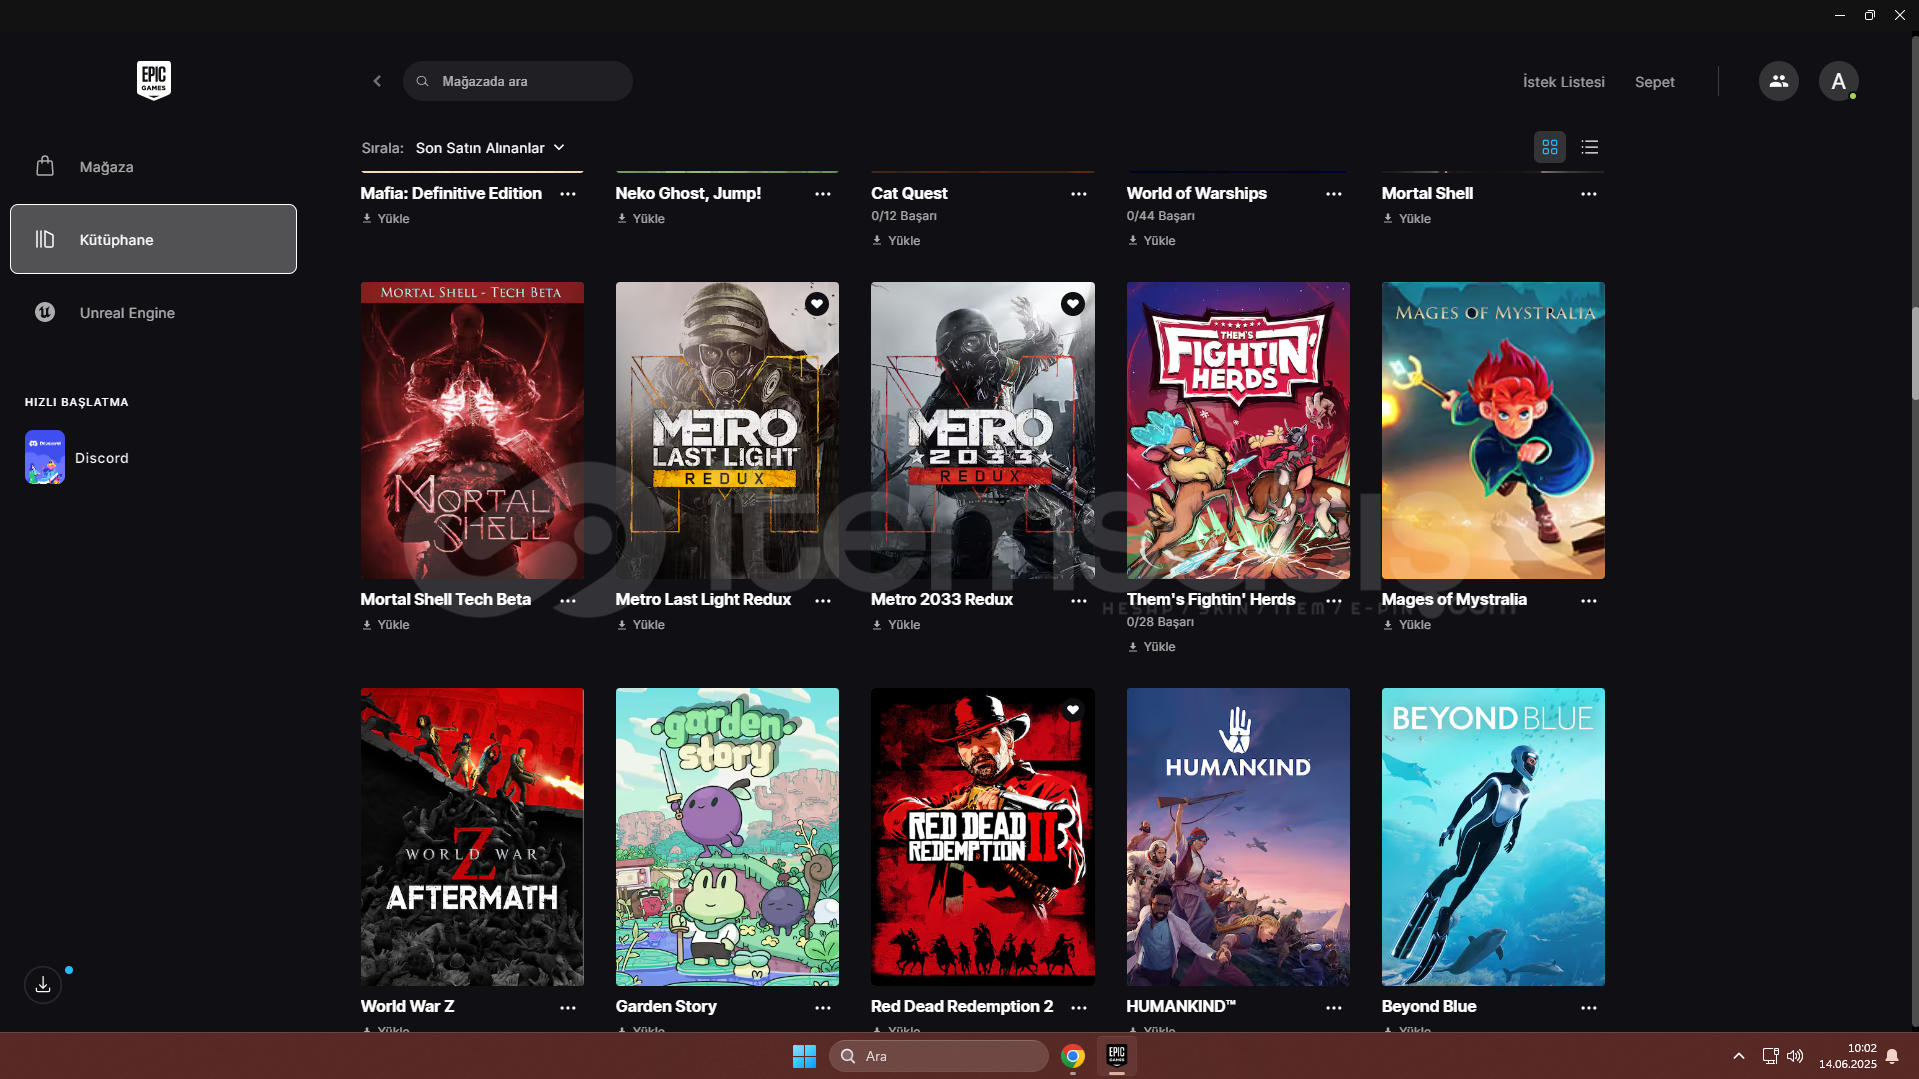This screenshot has height=1079, width=1919.
Task: Install Mafia: Definitive Edition via Yükle
Action: pyautogui.click(x=386, y=218)
